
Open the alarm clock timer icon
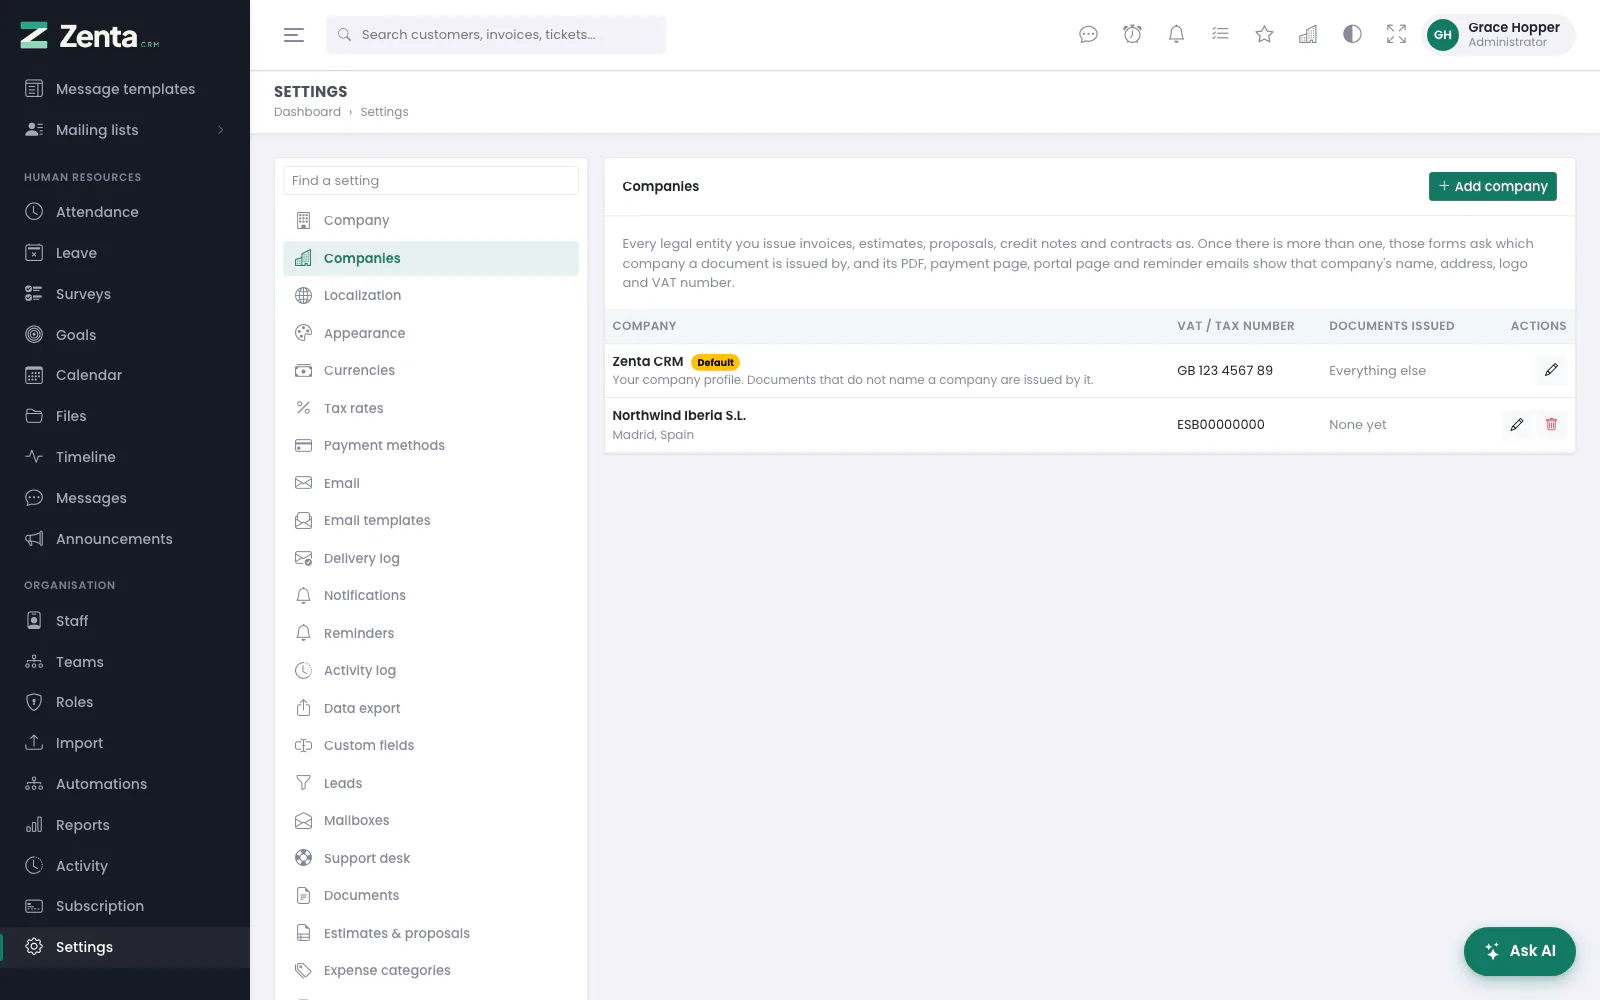point(1132,34)
